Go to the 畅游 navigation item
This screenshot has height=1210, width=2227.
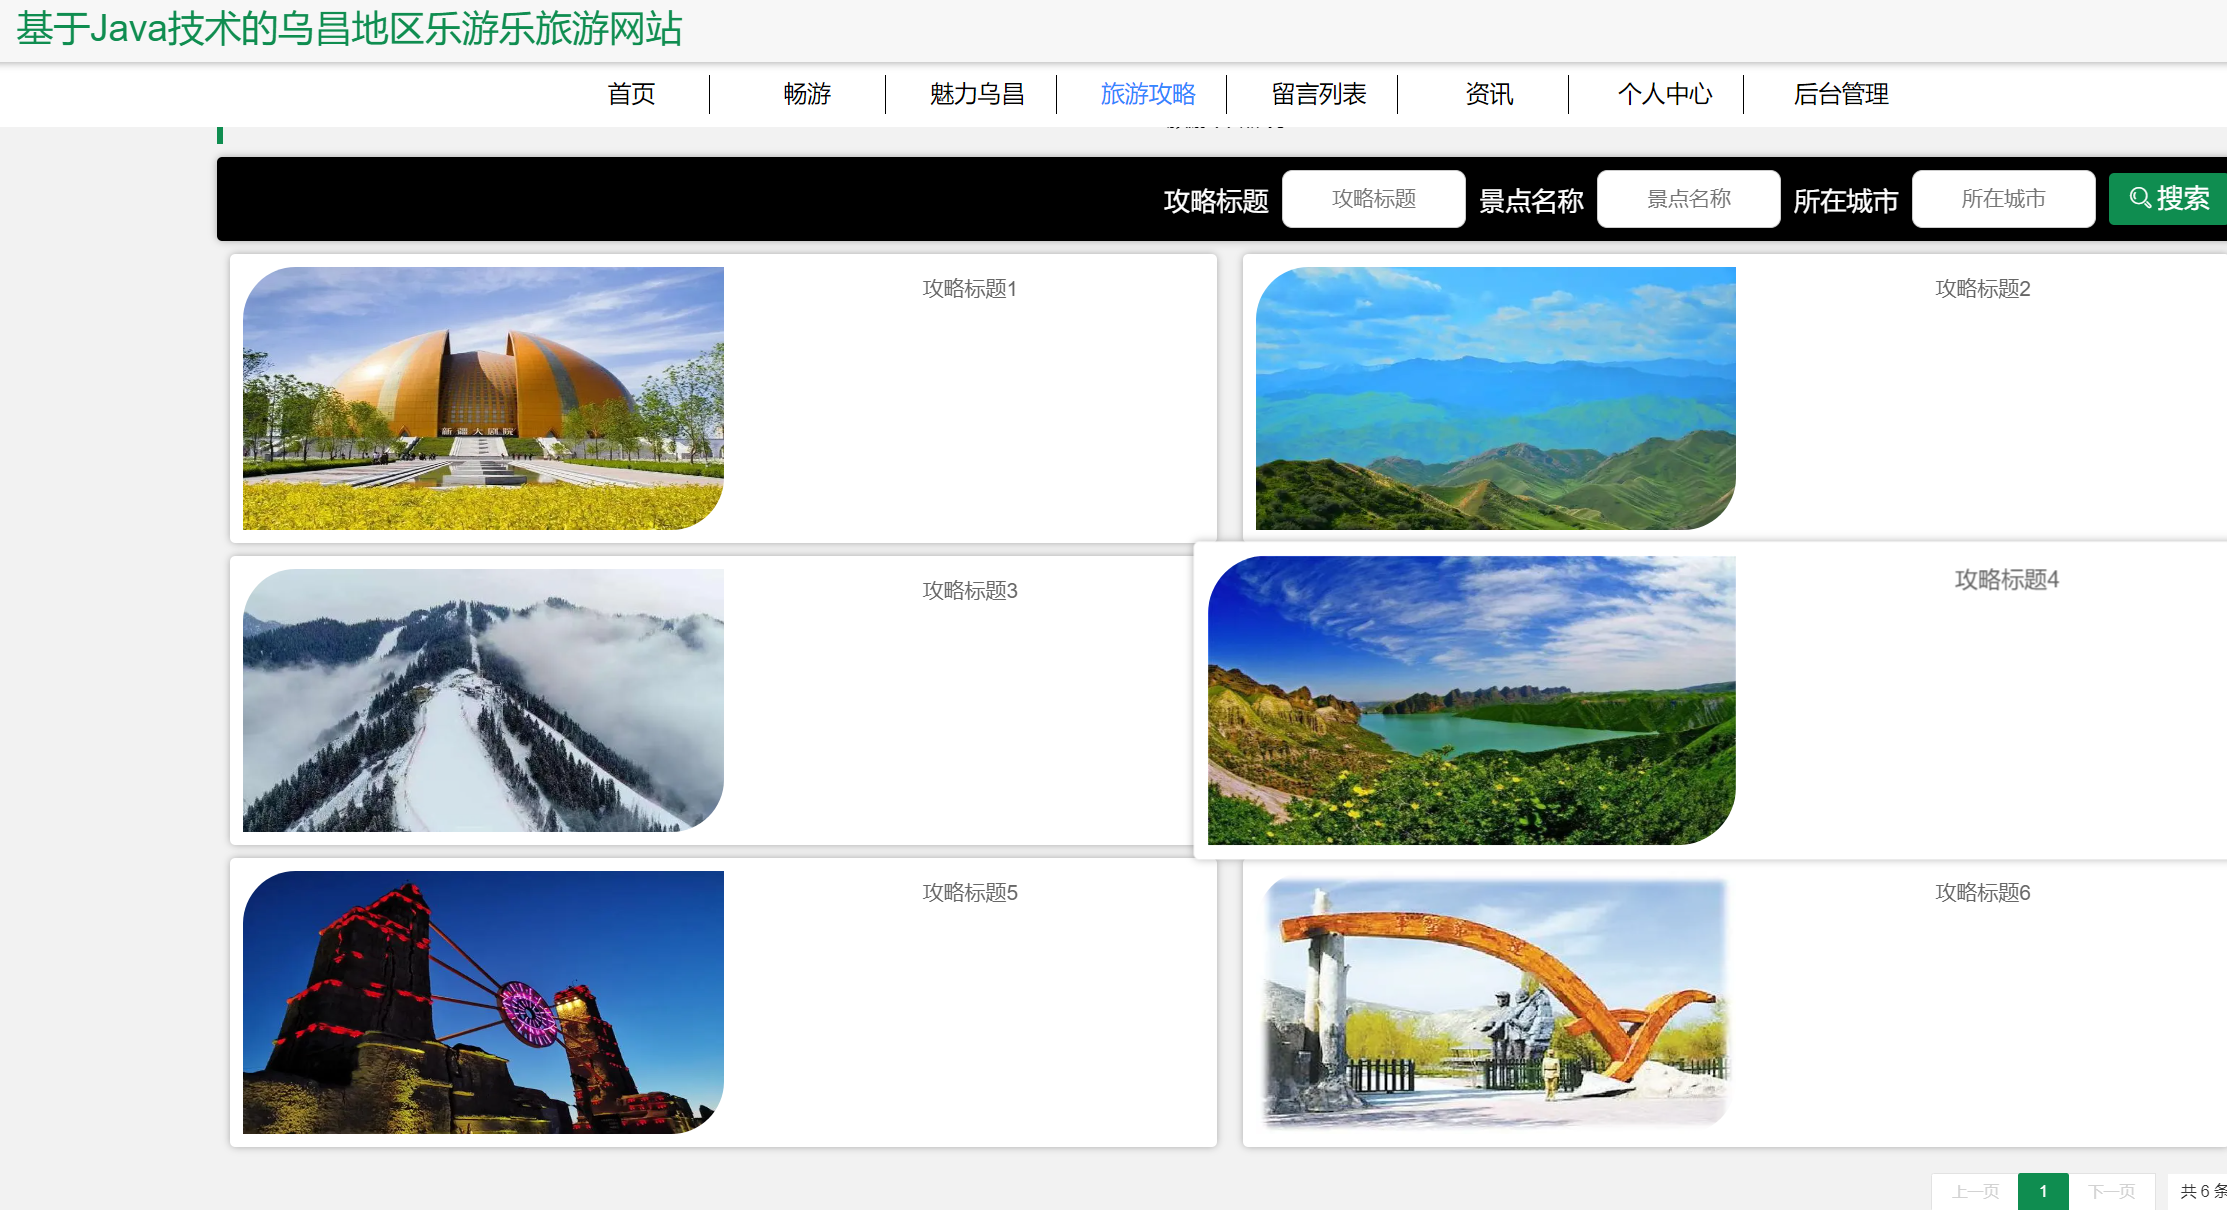tap(807, 94)
